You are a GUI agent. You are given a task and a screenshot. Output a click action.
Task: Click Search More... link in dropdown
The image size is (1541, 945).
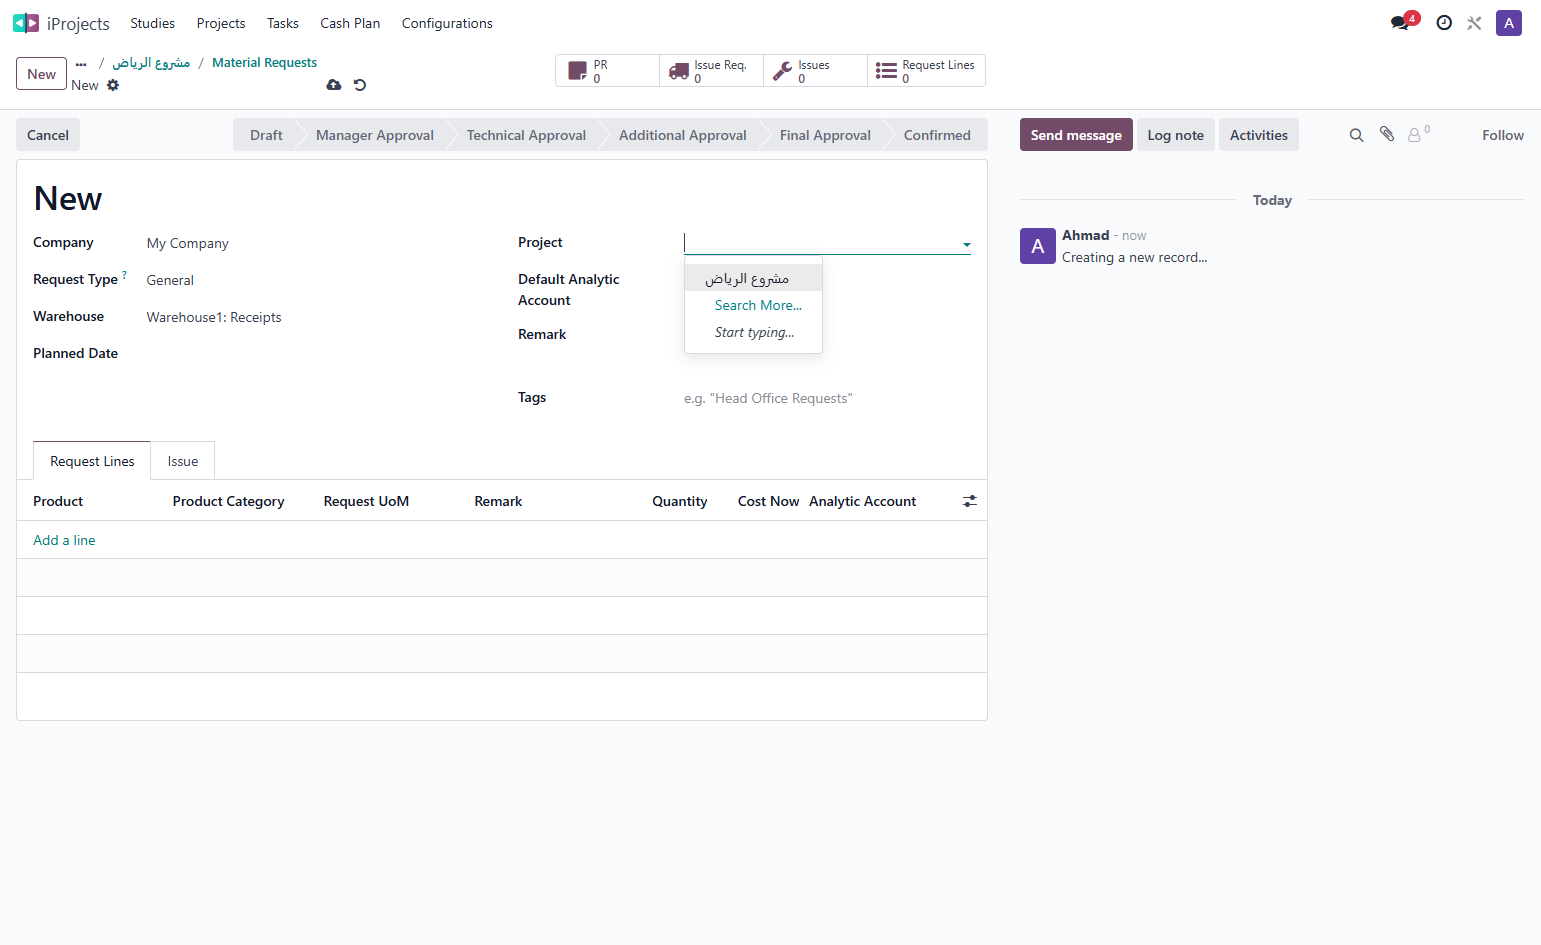pyautogui.click(x=758, y=305)
